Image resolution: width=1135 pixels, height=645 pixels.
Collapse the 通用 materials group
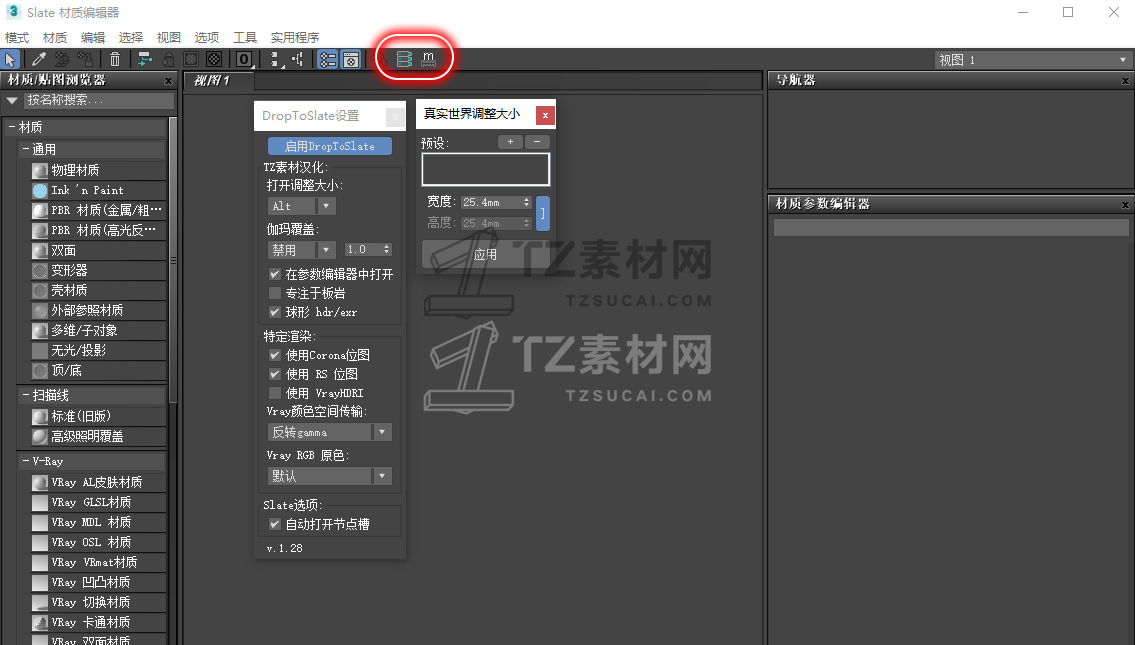point(26,149)
